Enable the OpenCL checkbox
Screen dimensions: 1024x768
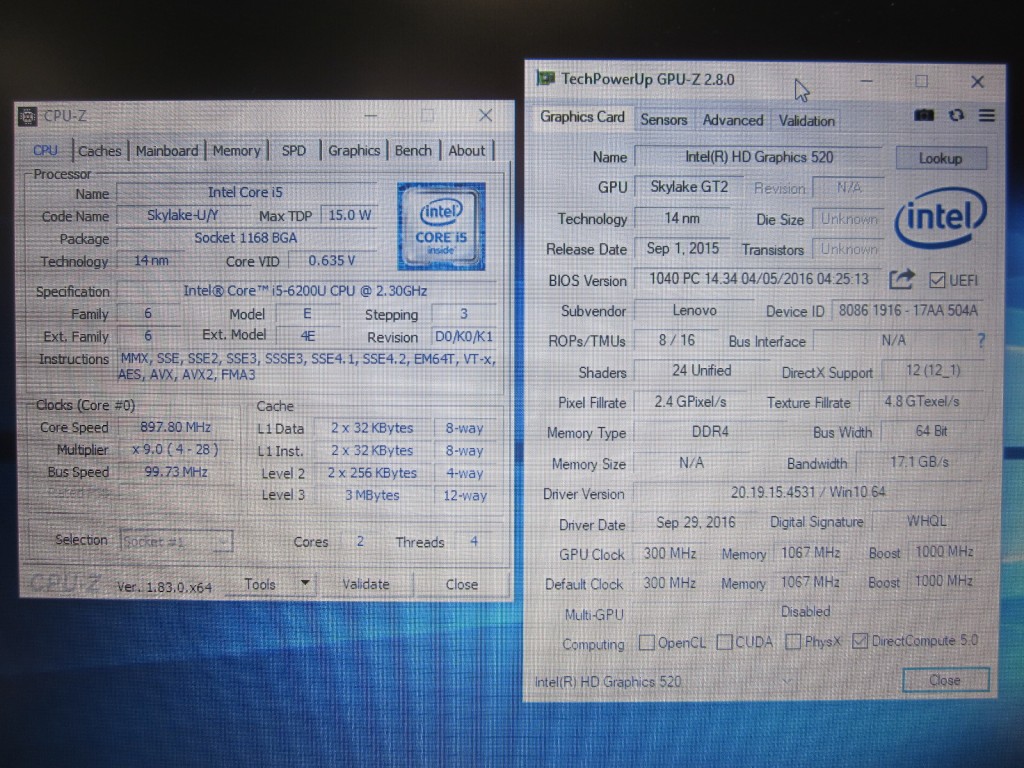coord(647,643)
